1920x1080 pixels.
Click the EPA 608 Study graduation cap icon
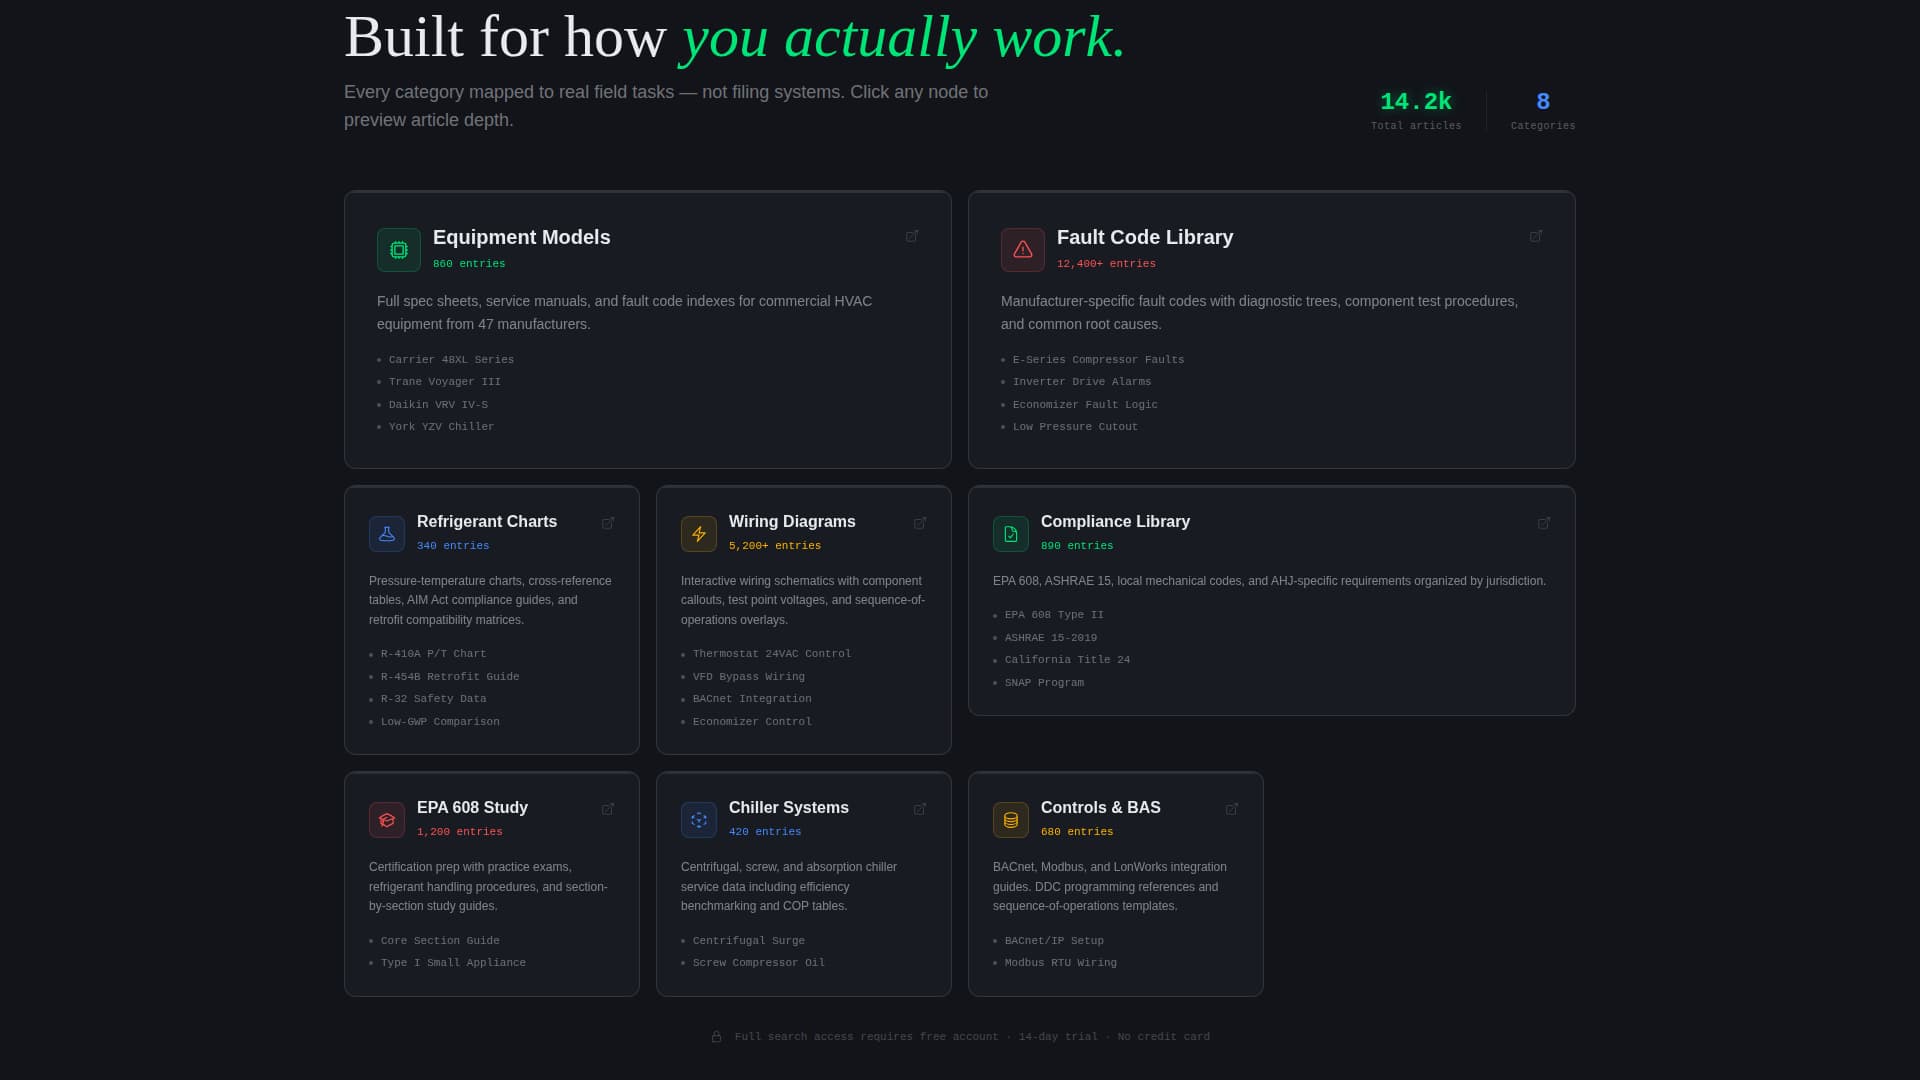[387, 820]
